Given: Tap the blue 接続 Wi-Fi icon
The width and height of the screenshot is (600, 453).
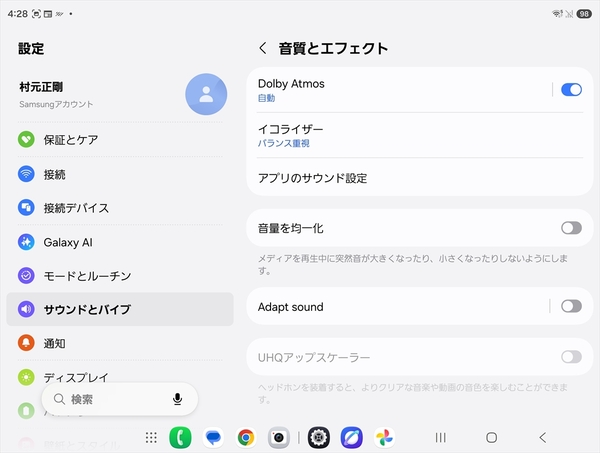Looking at the screenshot, I should [x=26, y=174].
